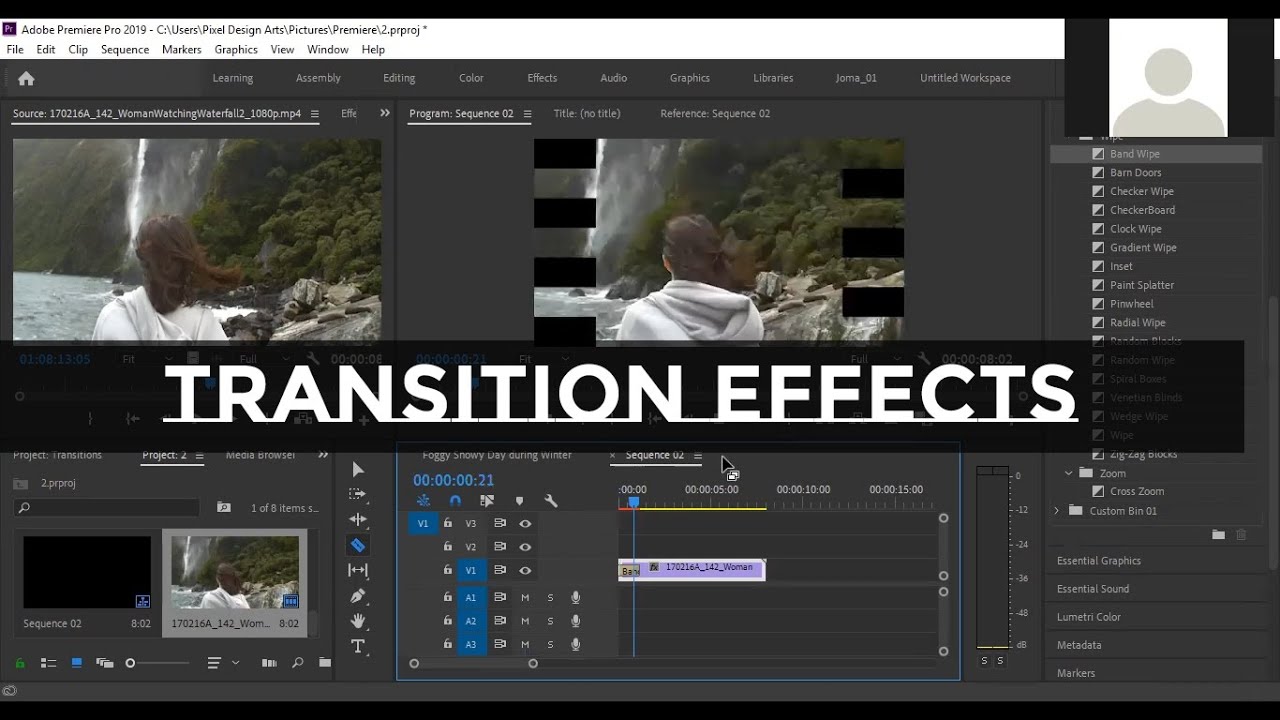Toggle project writable green lock icon
1280x720 pixels.
tap(20, 663)
